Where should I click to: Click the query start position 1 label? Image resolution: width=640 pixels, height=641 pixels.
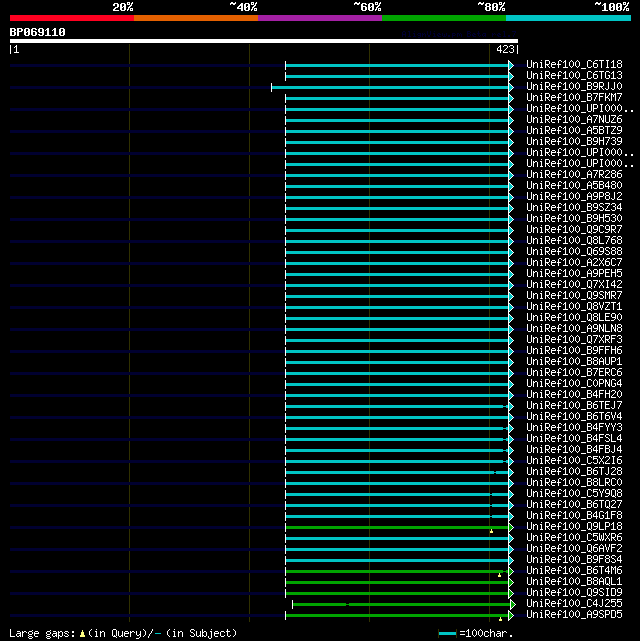tap(16, 49)
